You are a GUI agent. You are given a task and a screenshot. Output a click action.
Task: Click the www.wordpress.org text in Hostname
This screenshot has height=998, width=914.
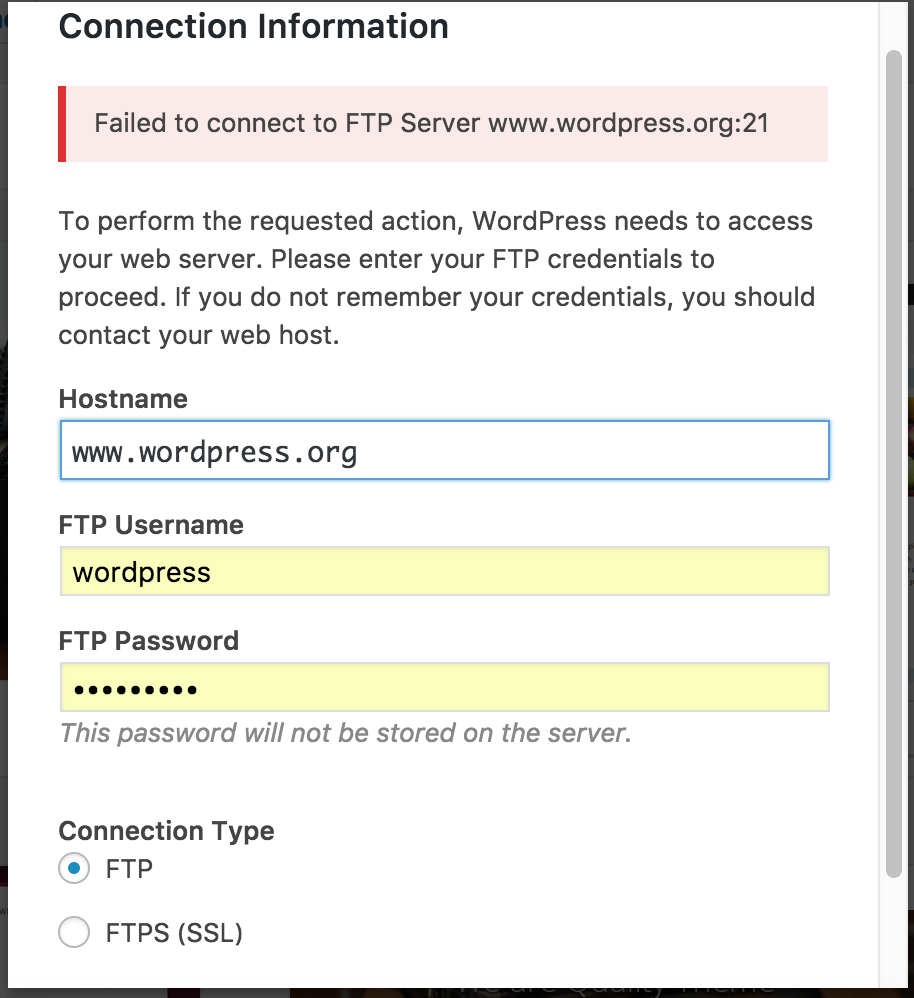click(214, 453)
